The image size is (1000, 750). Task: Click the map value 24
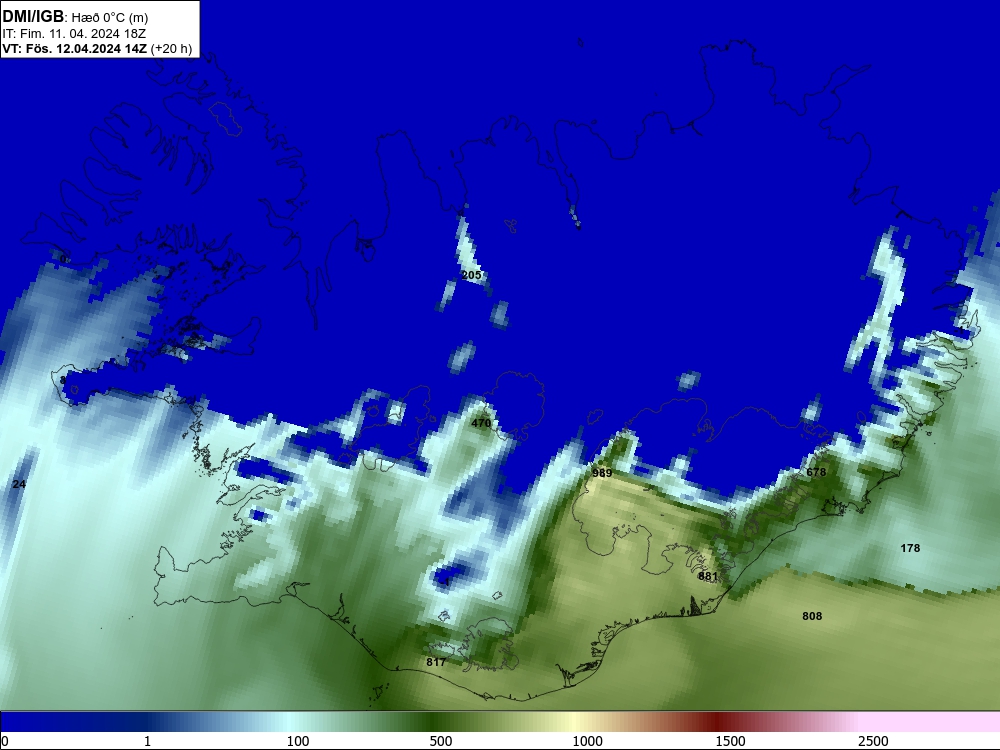19,484
